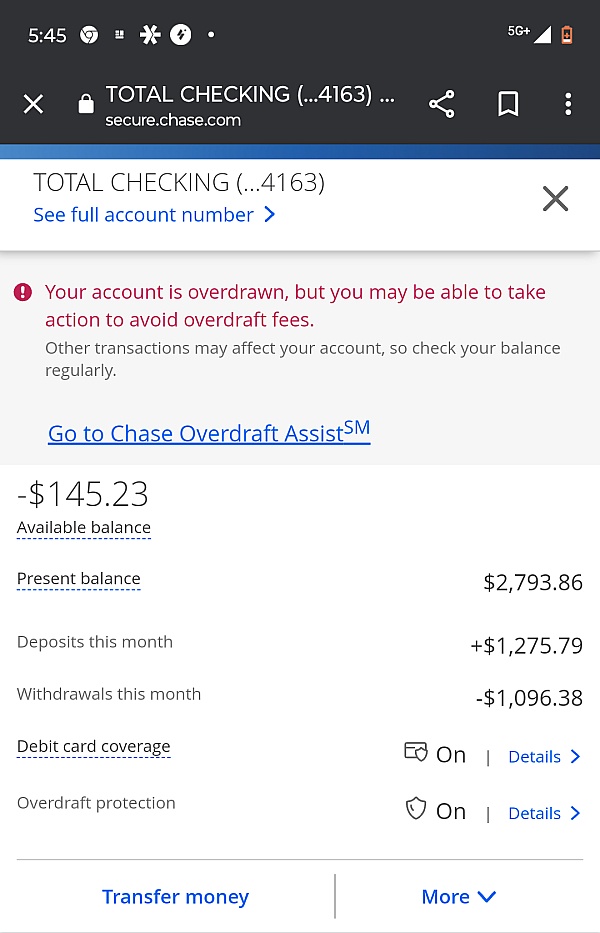The width and height of the screenshot is (600, 933).
Task: Tap the Available balance label for info
Action: point(84,528)
